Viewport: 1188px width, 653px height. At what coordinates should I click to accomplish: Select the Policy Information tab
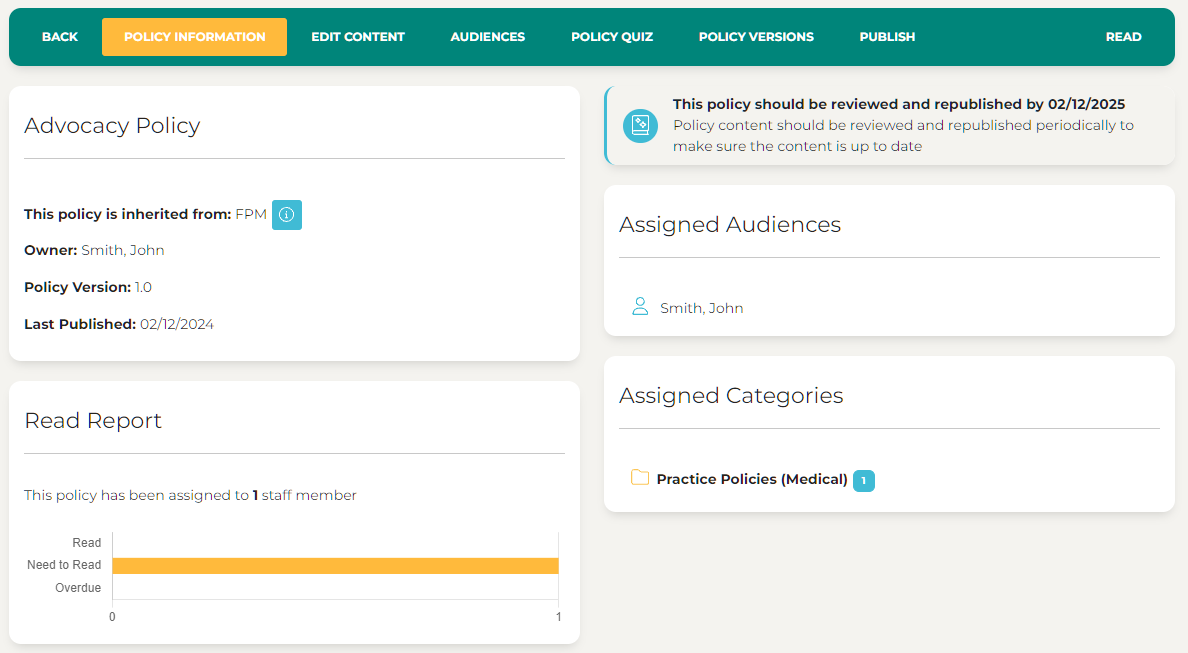pyautogui.click(x=194, y=37)
